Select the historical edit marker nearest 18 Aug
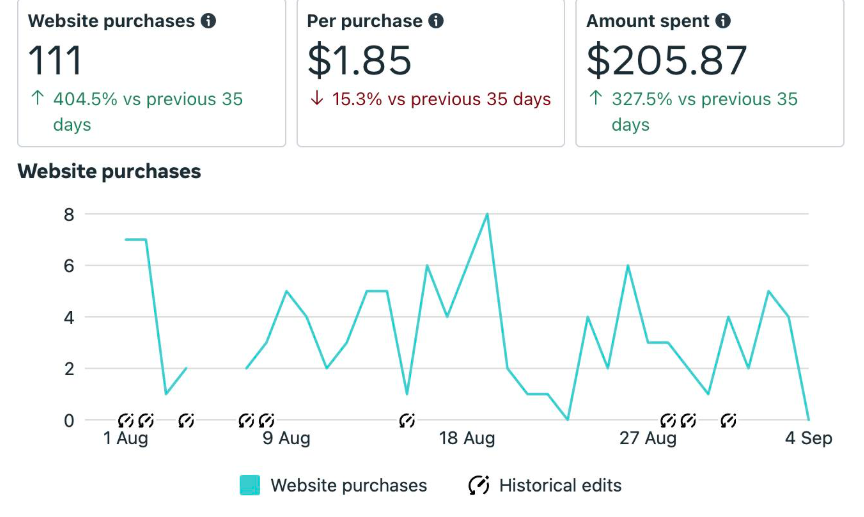 407,421
